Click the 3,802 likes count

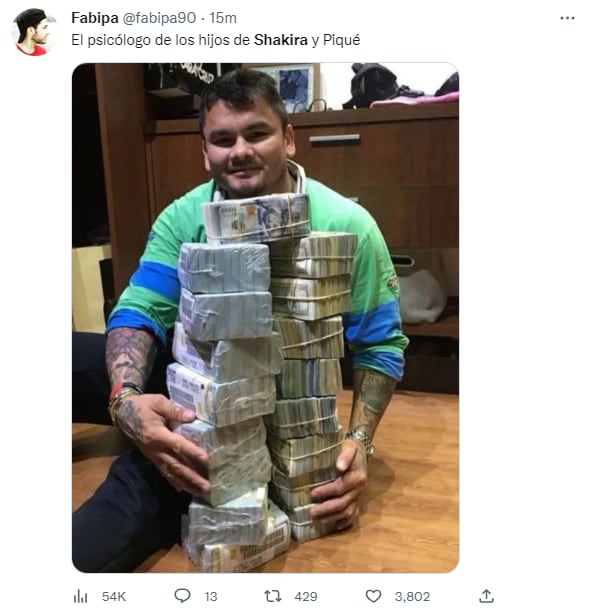(412, 596)
